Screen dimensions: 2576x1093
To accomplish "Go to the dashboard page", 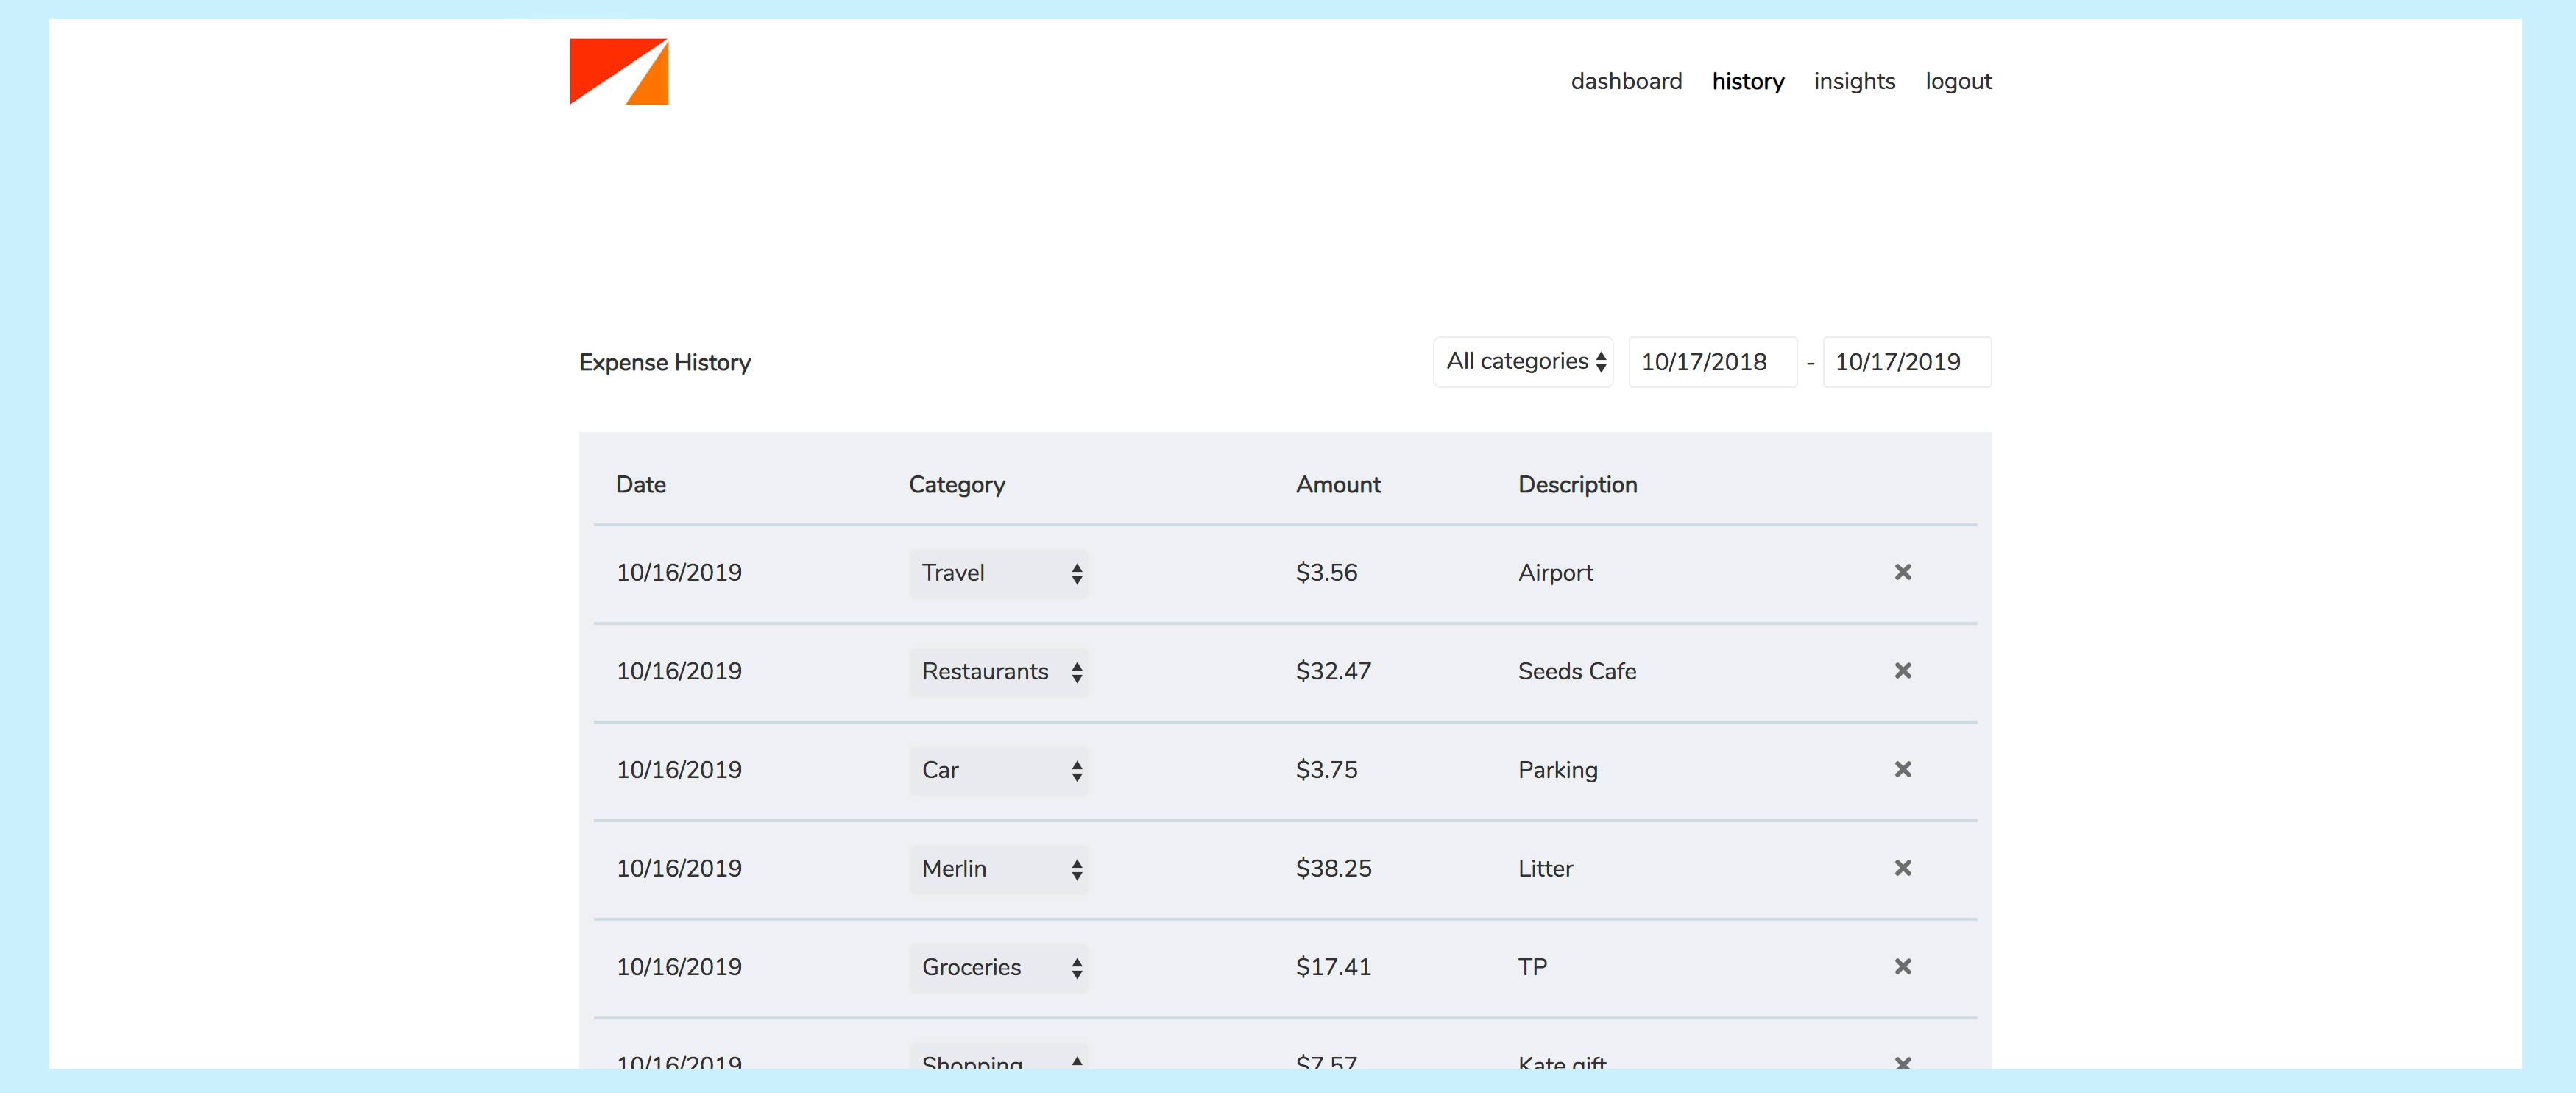I will click(x=1626, y=81).
